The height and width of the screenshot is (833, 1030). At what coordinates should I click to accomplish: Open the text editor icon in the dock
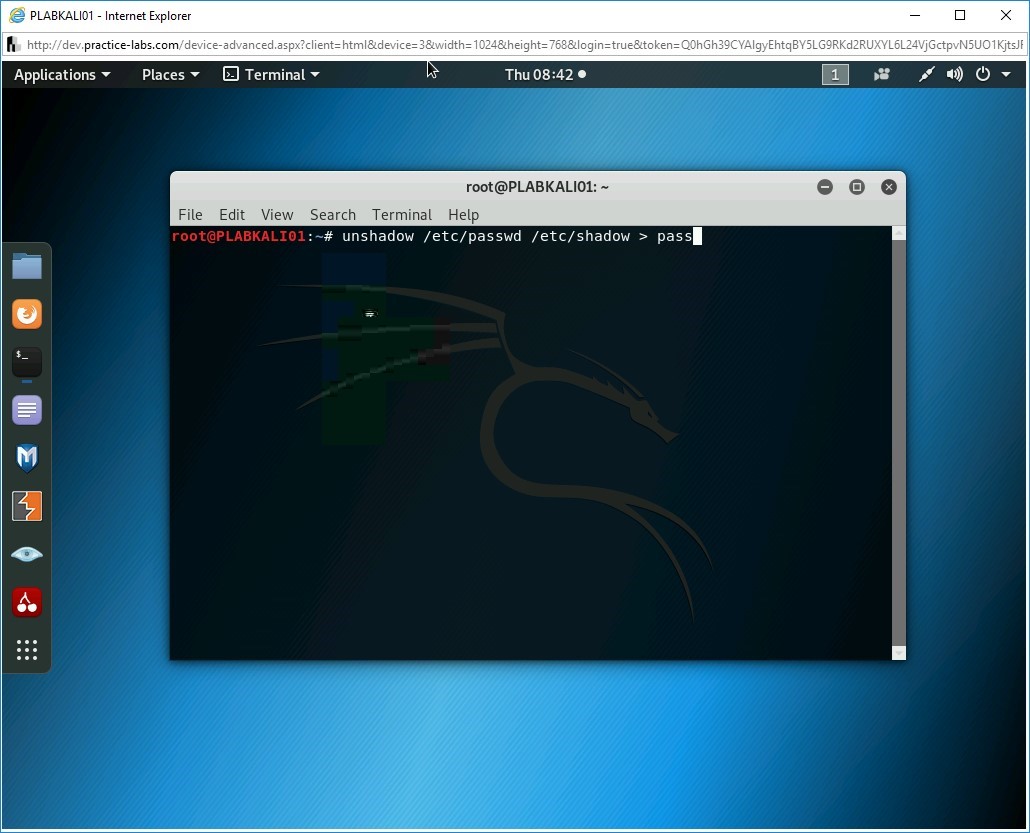[26, 410]
